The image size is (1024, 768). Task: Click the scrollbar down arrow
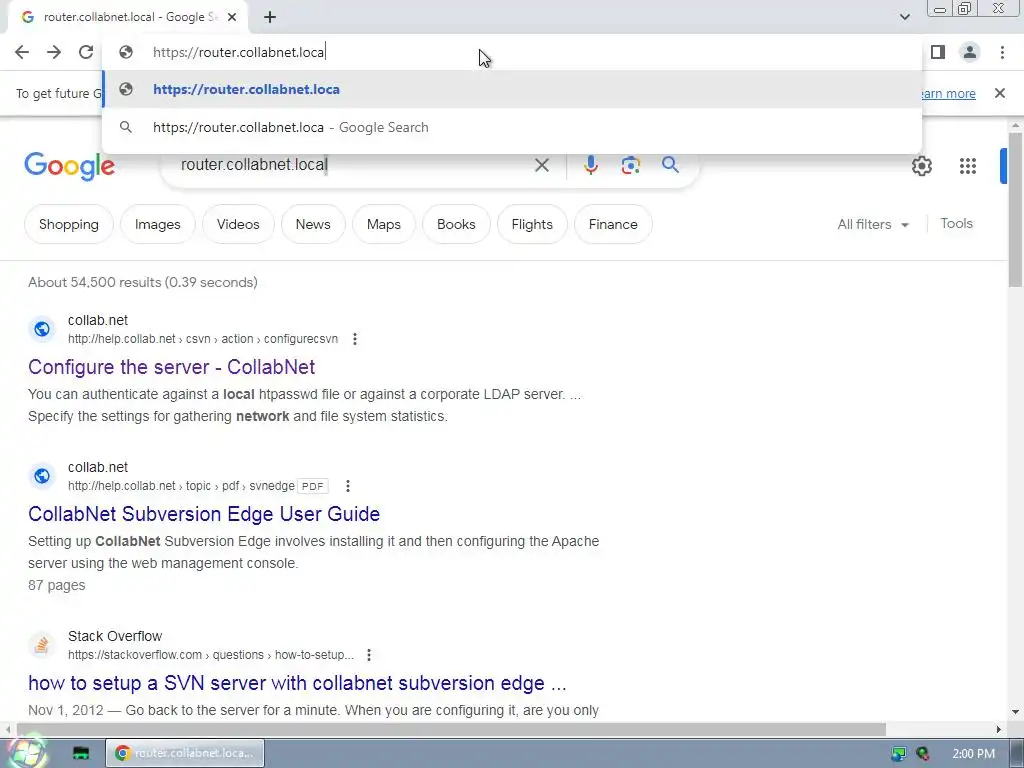point(1015,711)
